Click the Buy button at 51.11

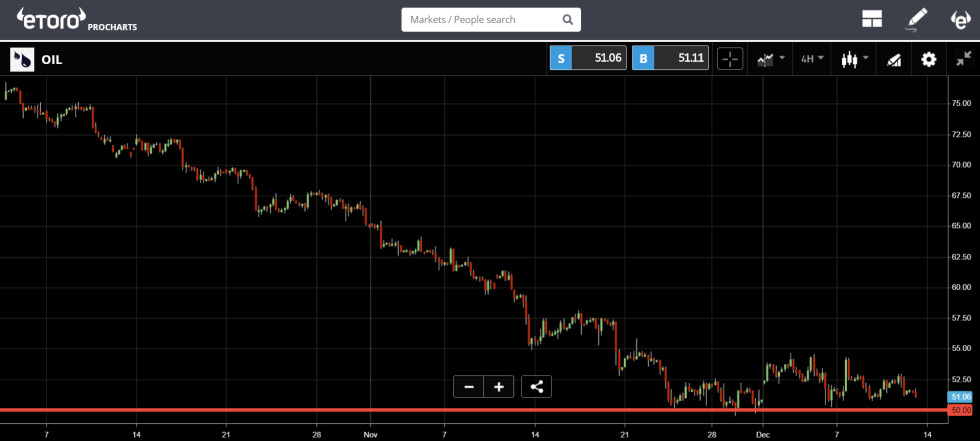coord(671,59)
